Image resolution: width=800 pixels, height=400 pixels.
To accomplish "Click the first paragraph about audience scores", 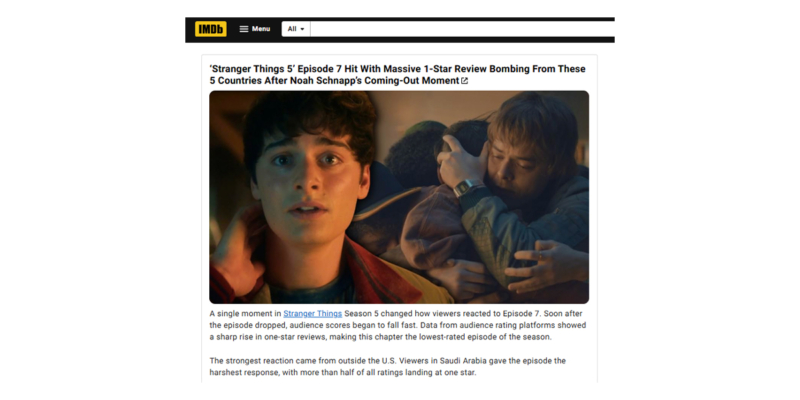I will pos(398,326).
